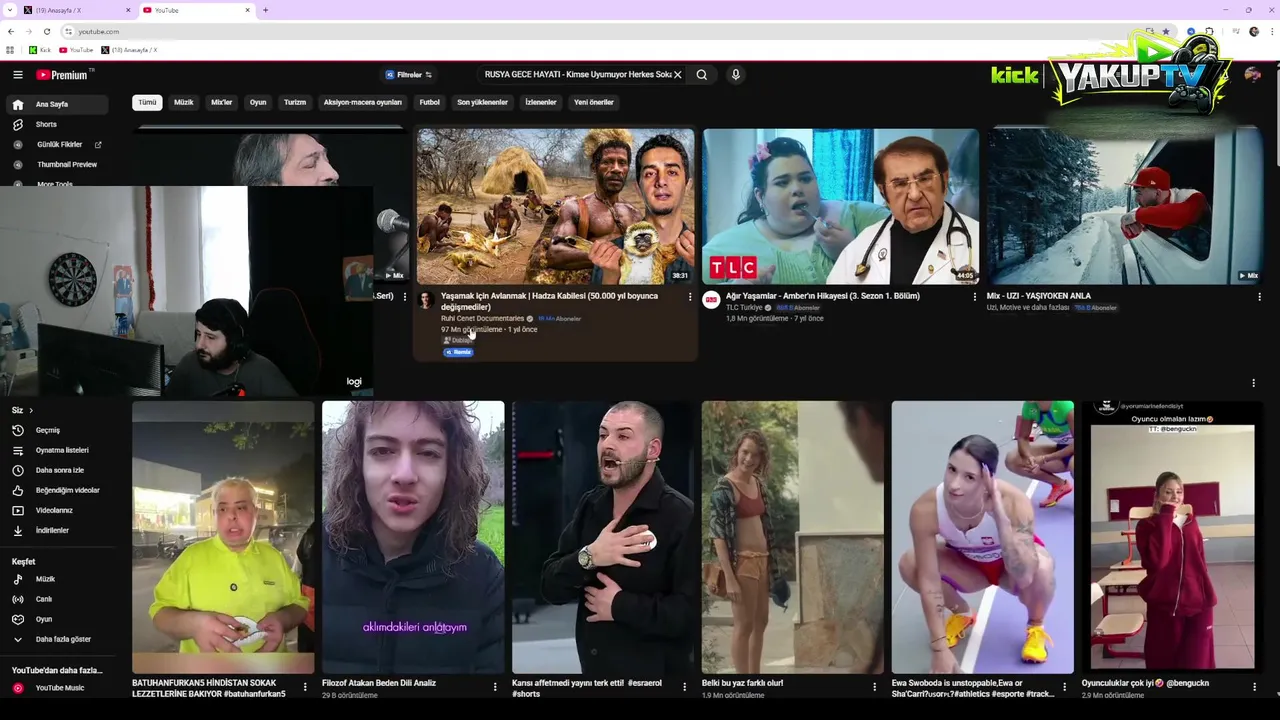The height and width of the screenshot is (720, 1280).
Task: Open options for Belki bu yaz short
Action: pyautogui.click(x=875, y=687)
